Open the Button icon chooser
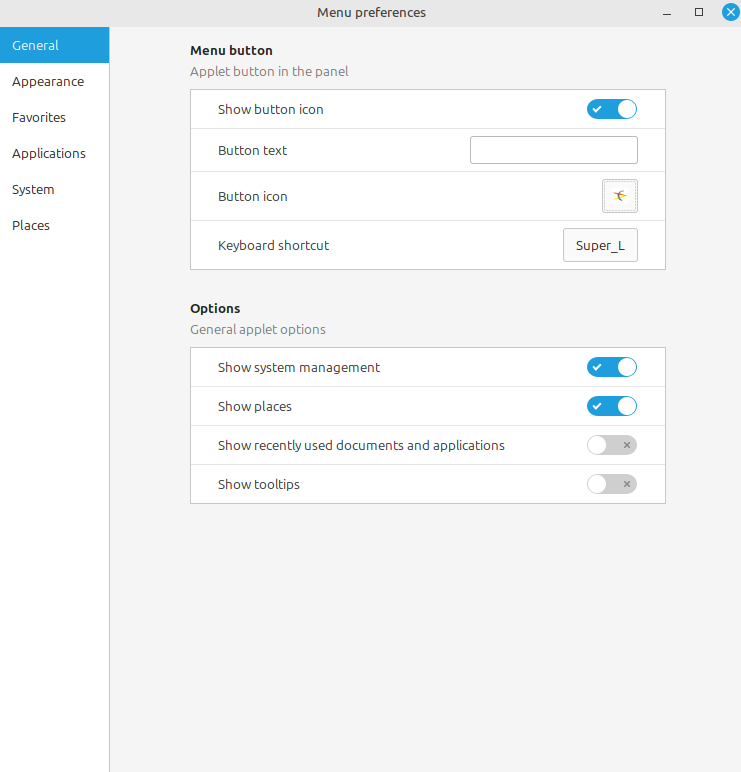This screenshot has height=772, width=741. (619, 196)
